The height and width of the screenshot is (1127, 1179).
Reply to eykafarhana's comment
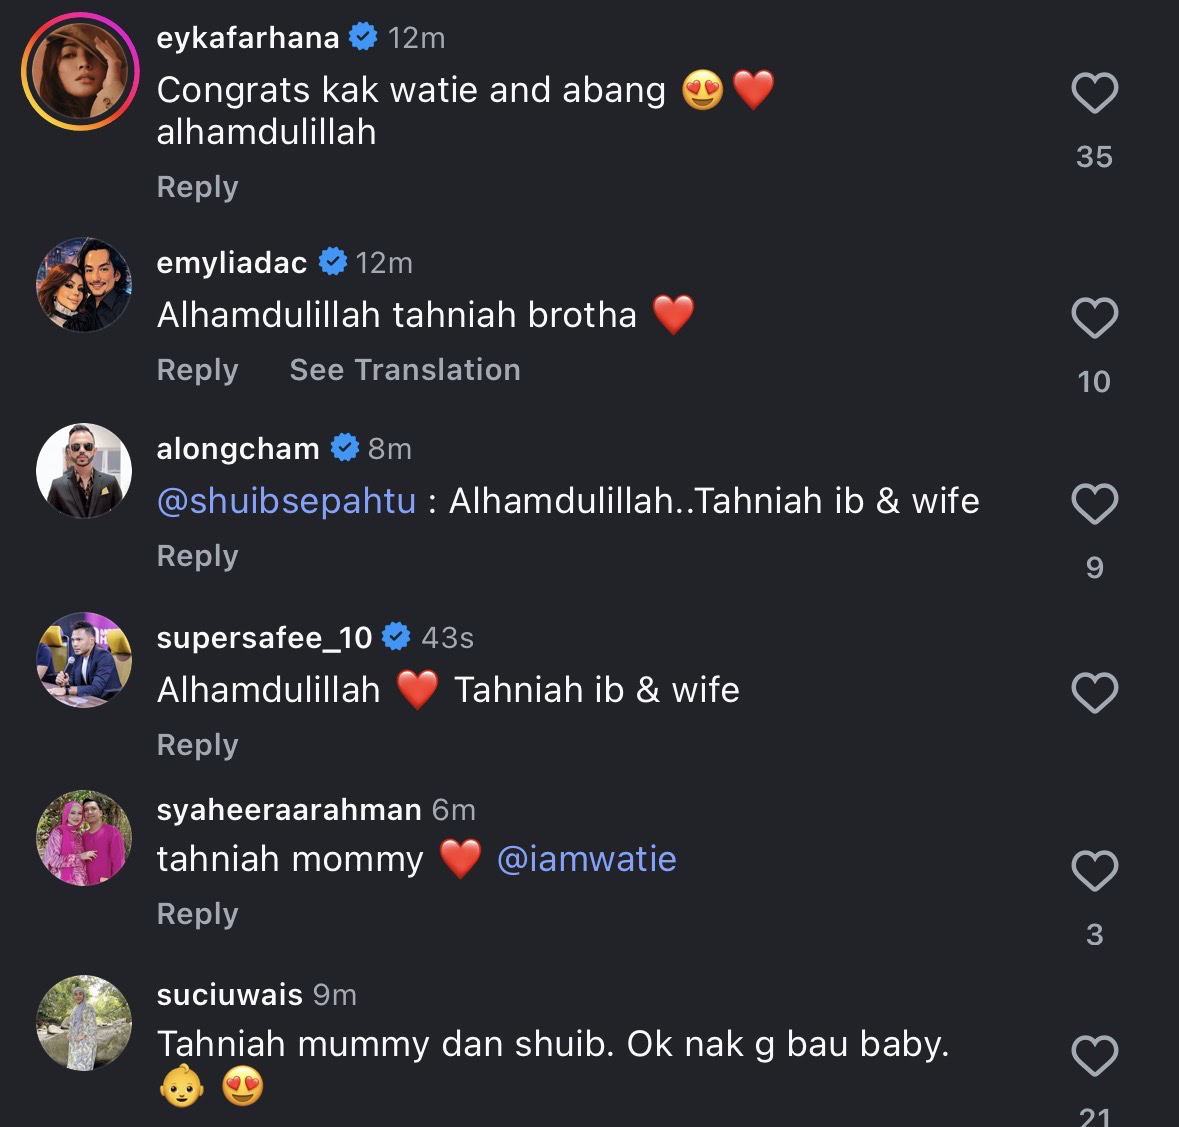point(197,187)
